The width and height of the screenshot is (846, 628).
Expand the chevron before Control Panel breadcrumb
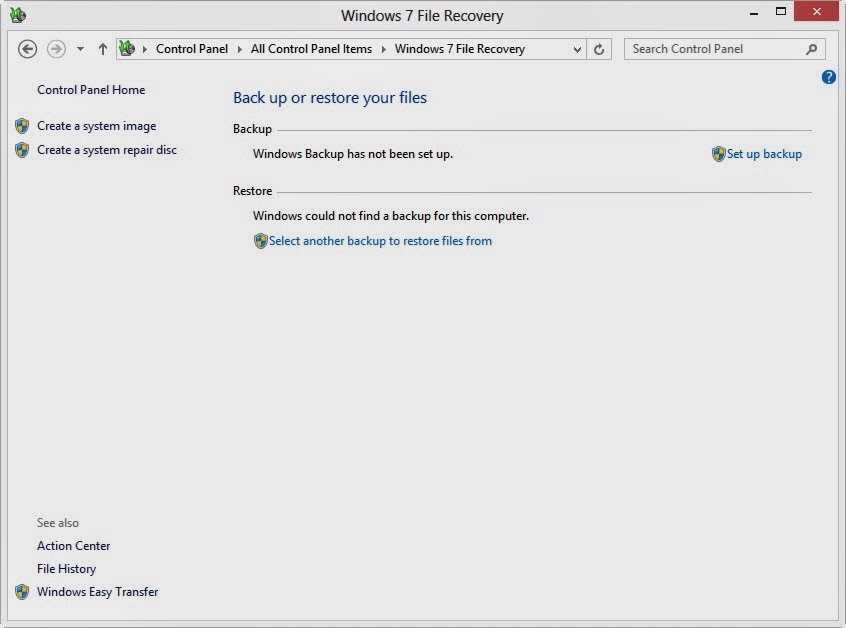[145, 49]
